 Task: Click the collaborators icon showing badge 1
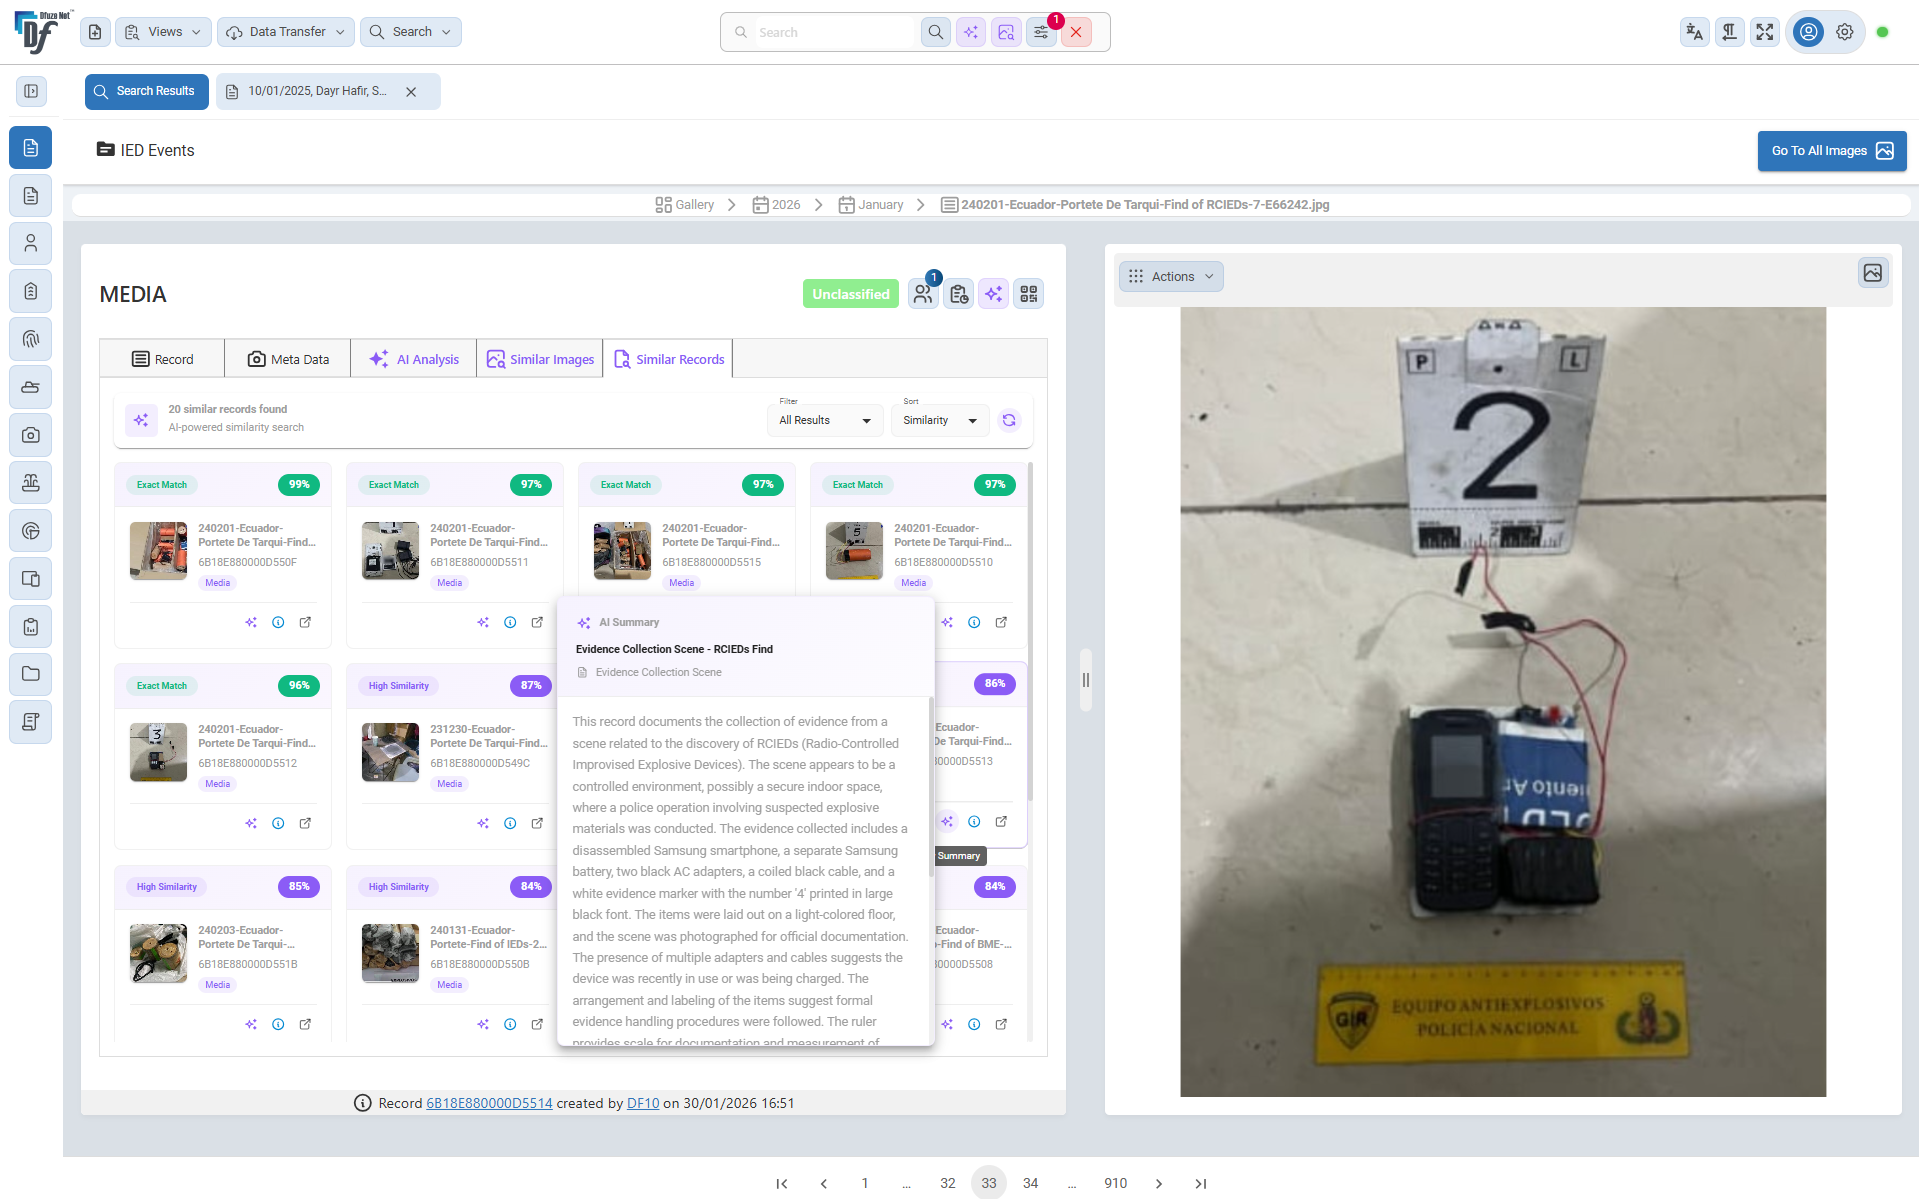923,293
